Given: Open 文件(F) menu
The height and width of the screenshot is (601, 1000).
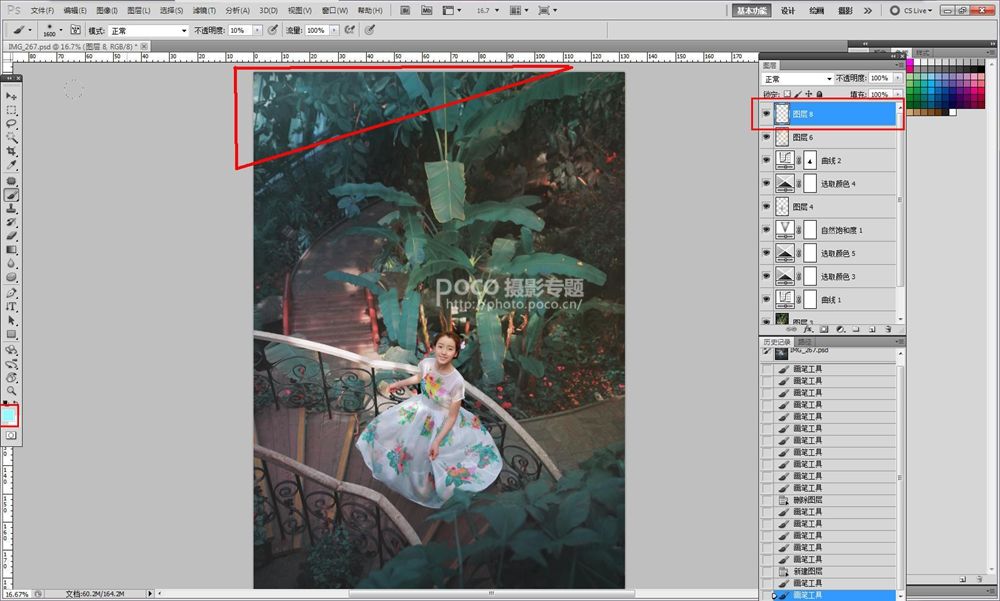Looking at the screenshot, I should tap(42, 10).
